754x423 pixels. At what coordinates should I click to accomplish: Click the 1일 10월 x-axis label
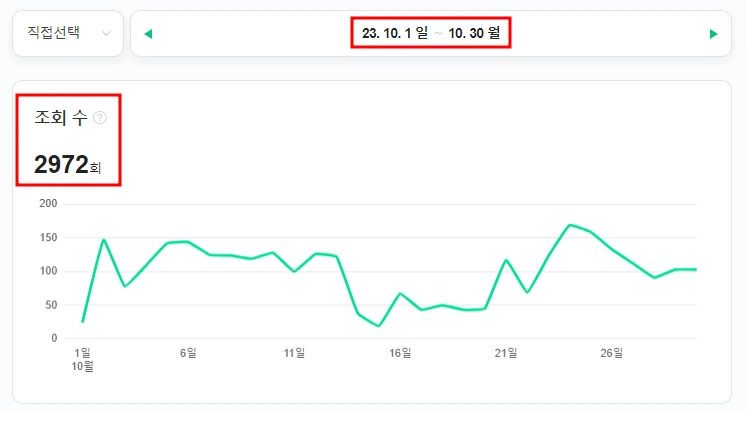83,360
